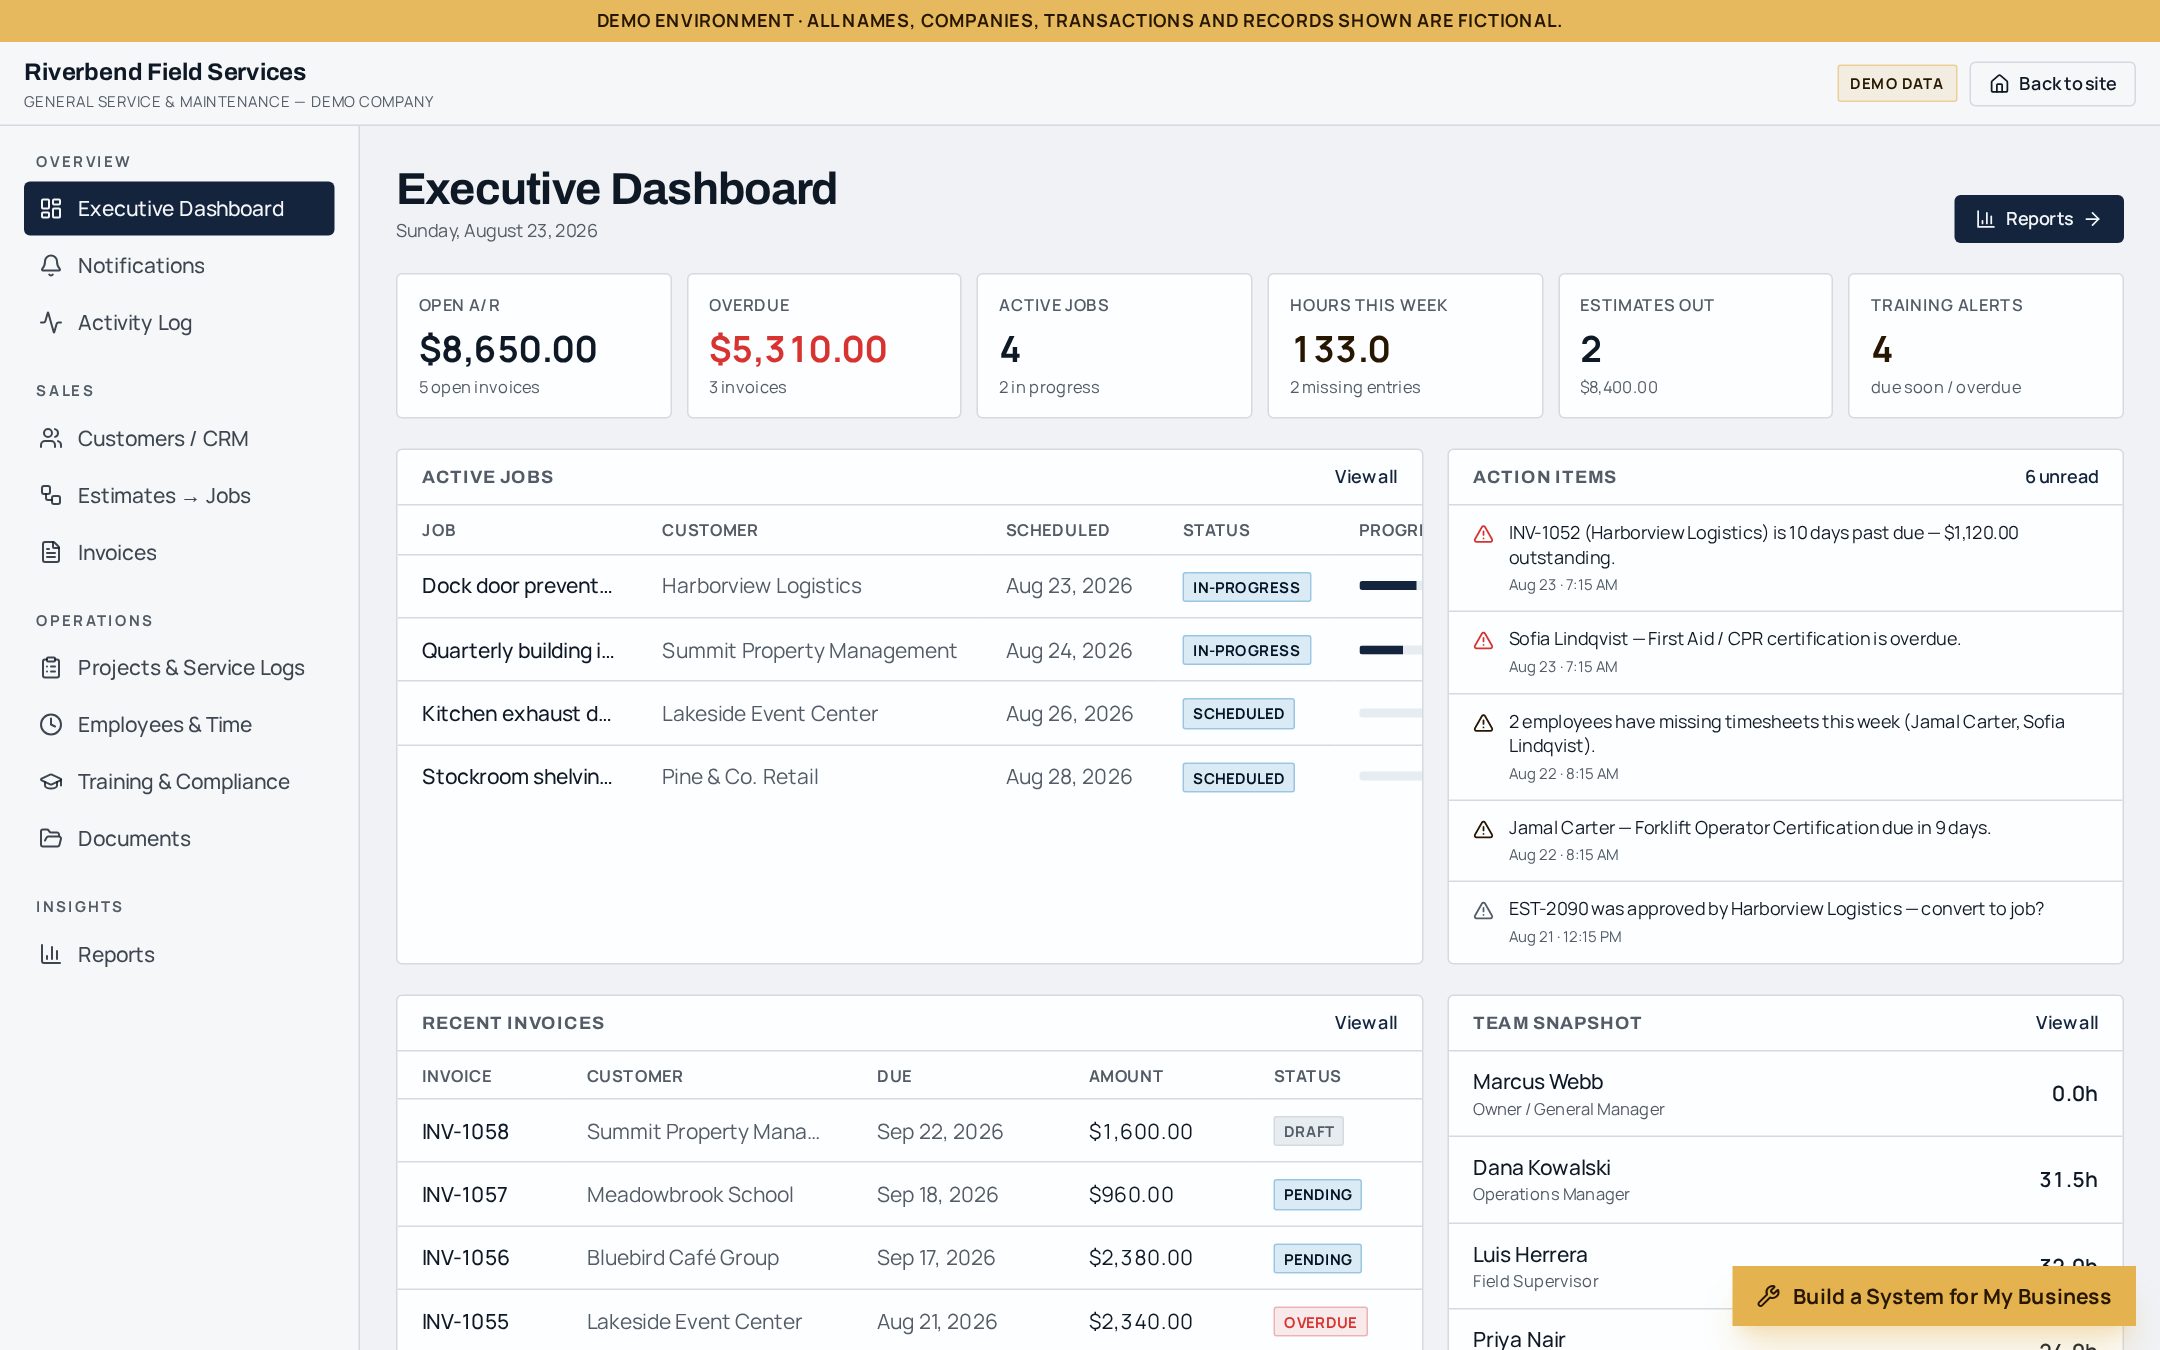Viewport: 2160px width, 1350px height.
Task: Click the Activity Log pulse icon
Action: coord(51,322)
